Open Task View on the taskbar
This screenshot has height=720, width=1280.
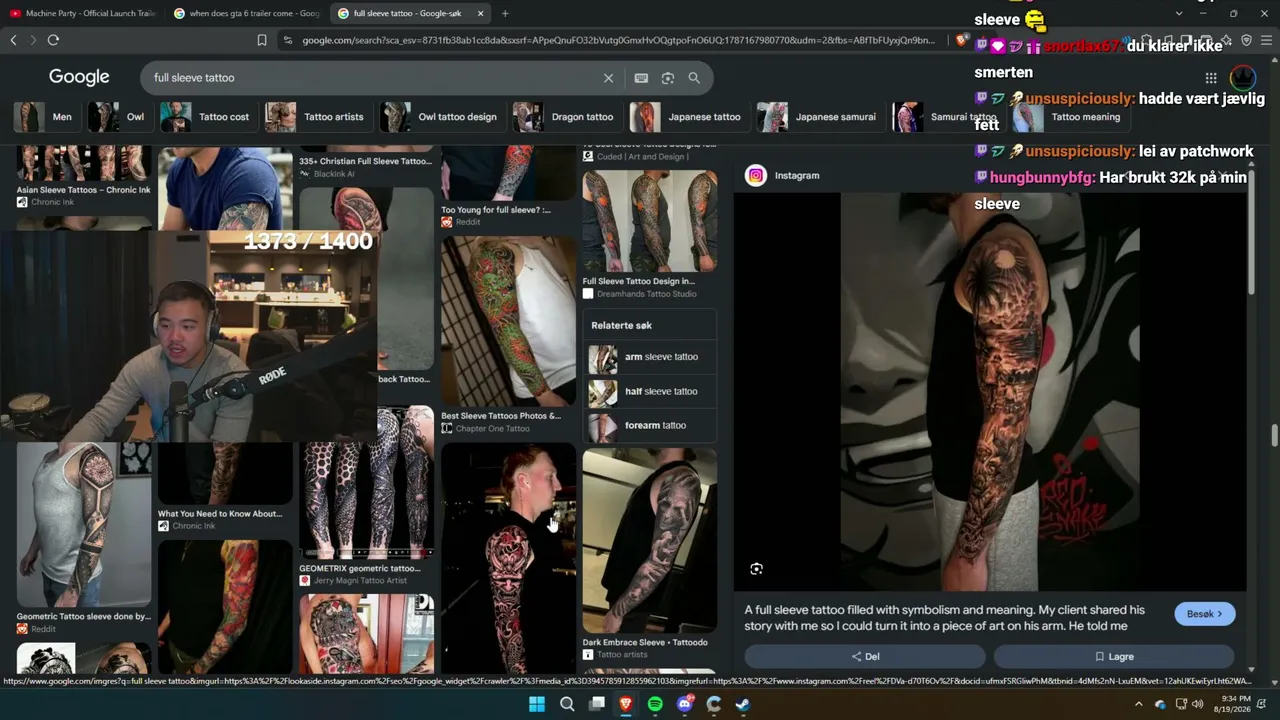597,704
